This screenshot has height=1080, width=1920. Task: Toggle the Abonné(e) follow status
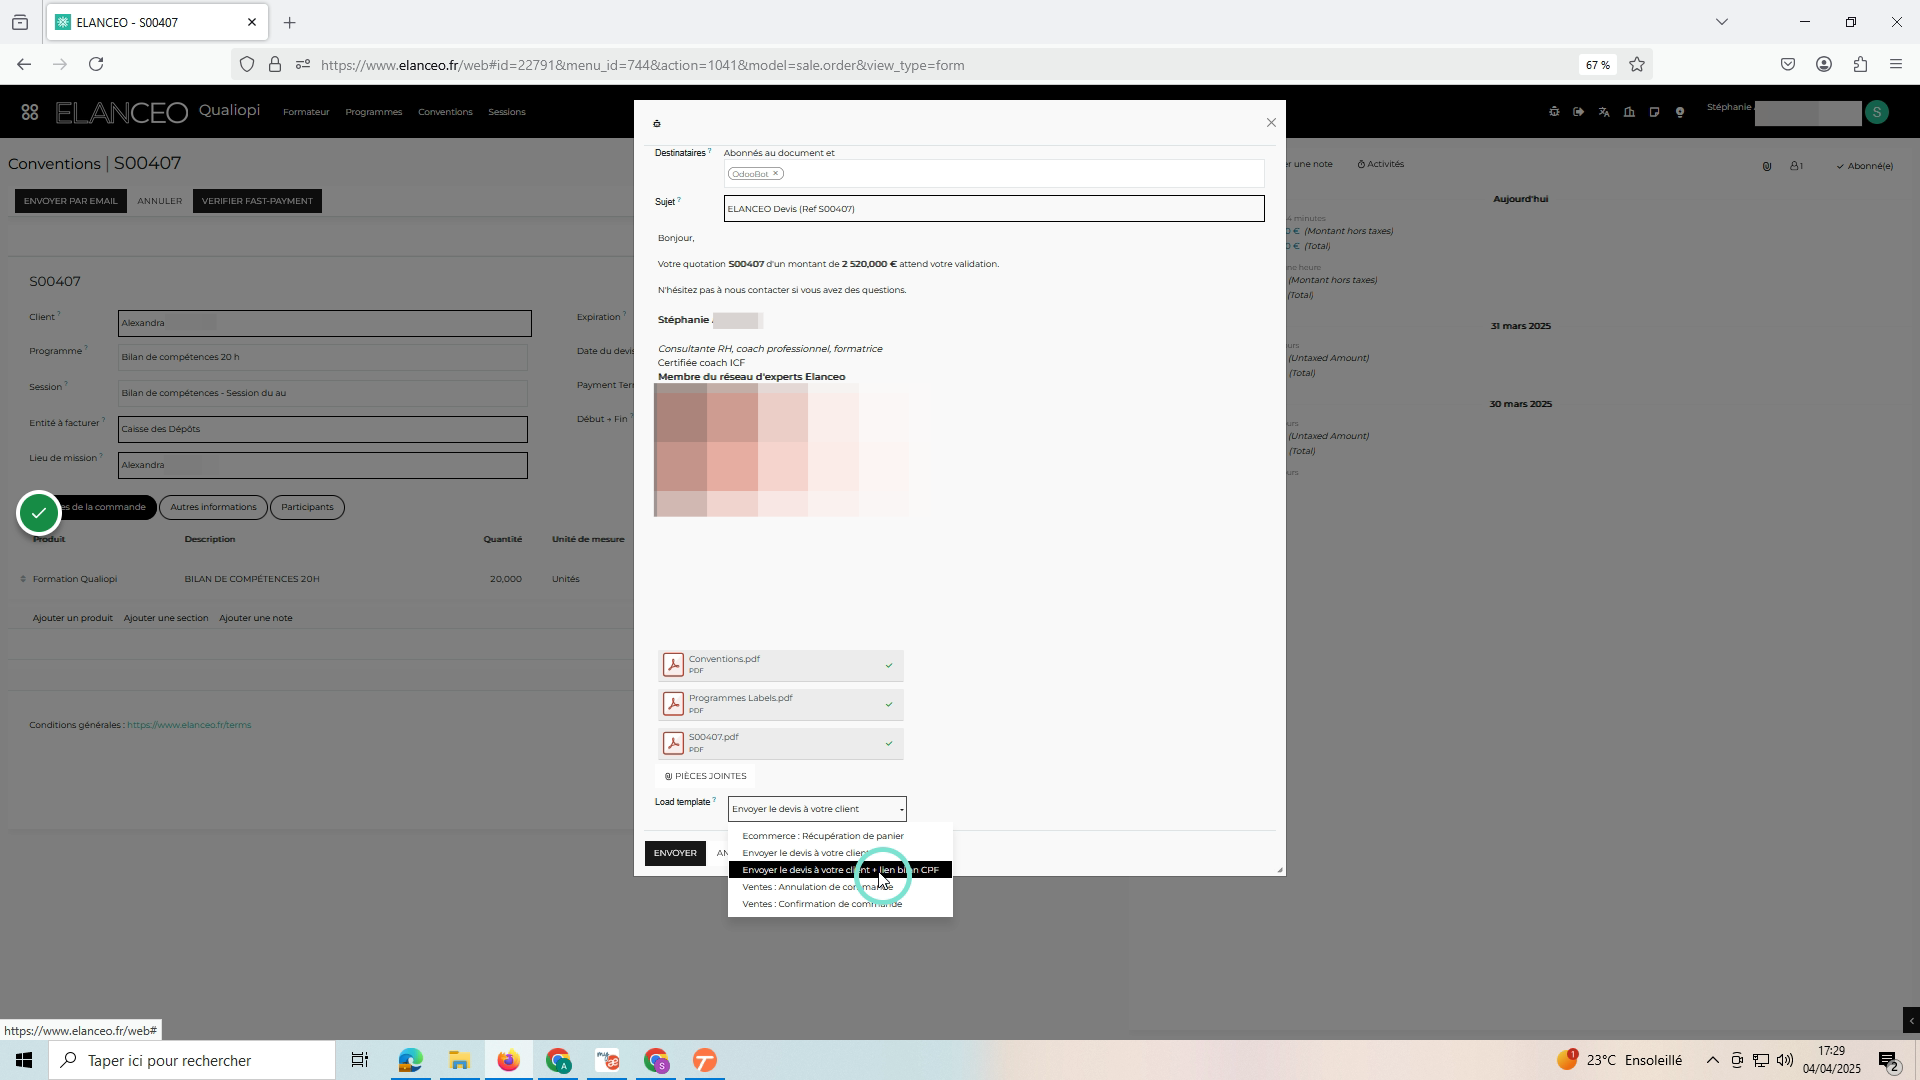point(1864,166)
